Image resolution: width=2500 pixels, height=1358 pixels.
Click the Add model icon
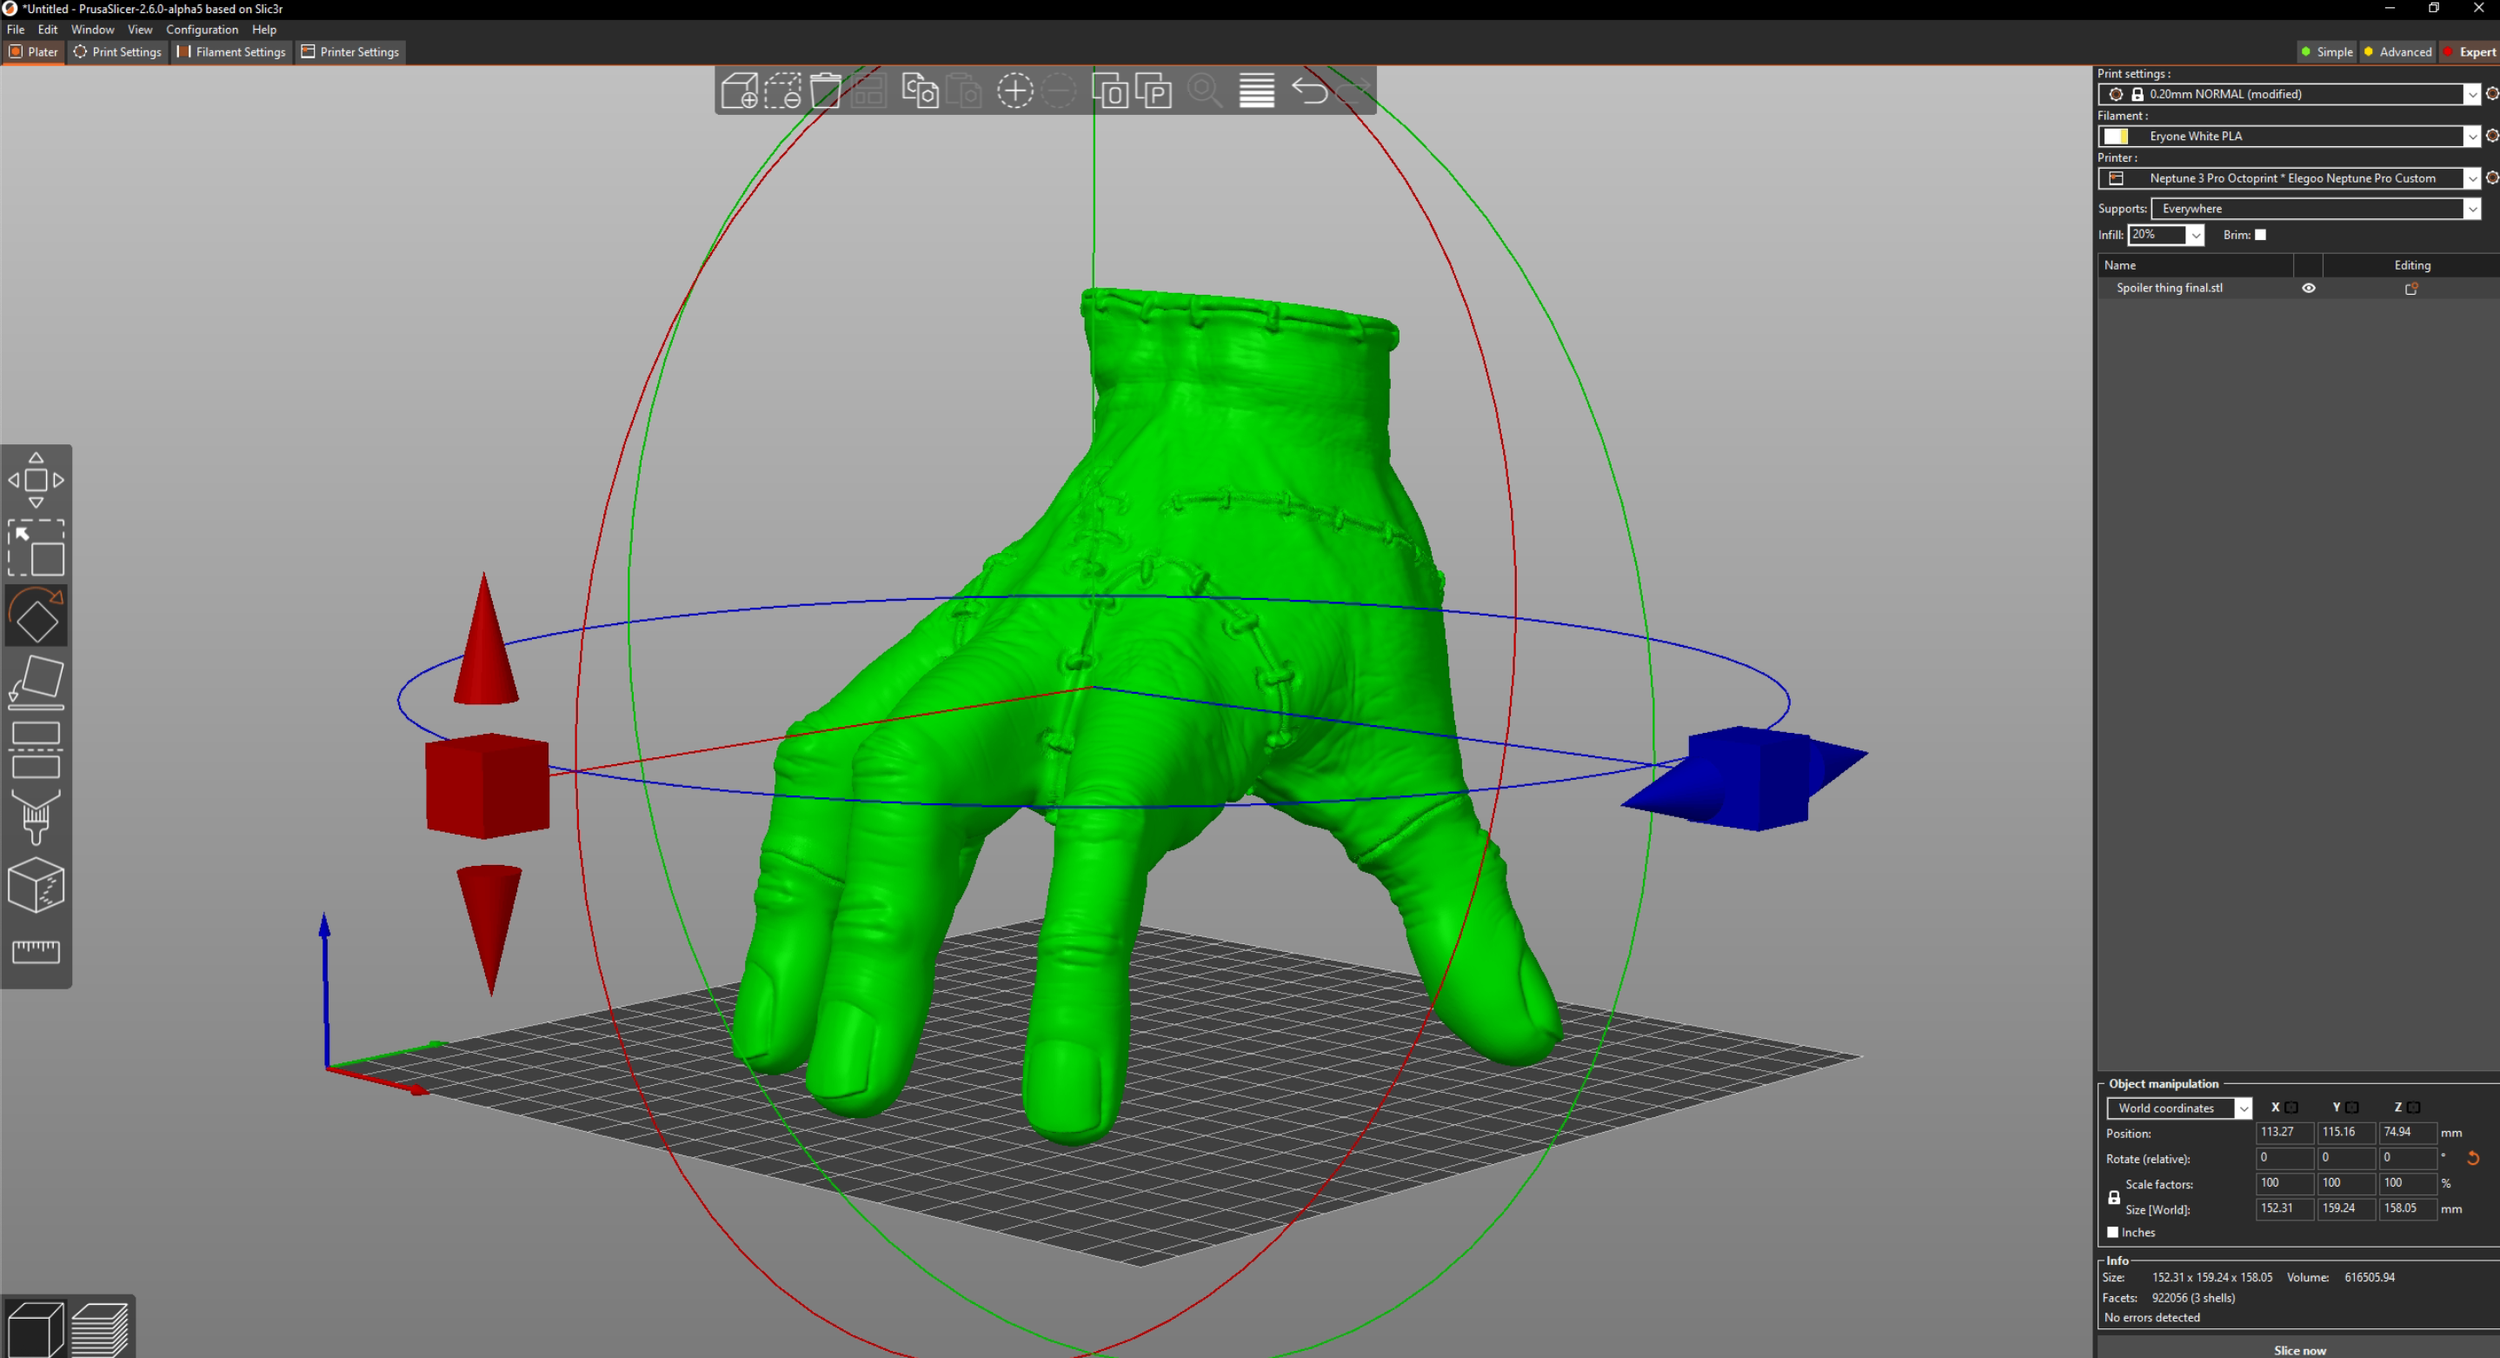(740, 91)
